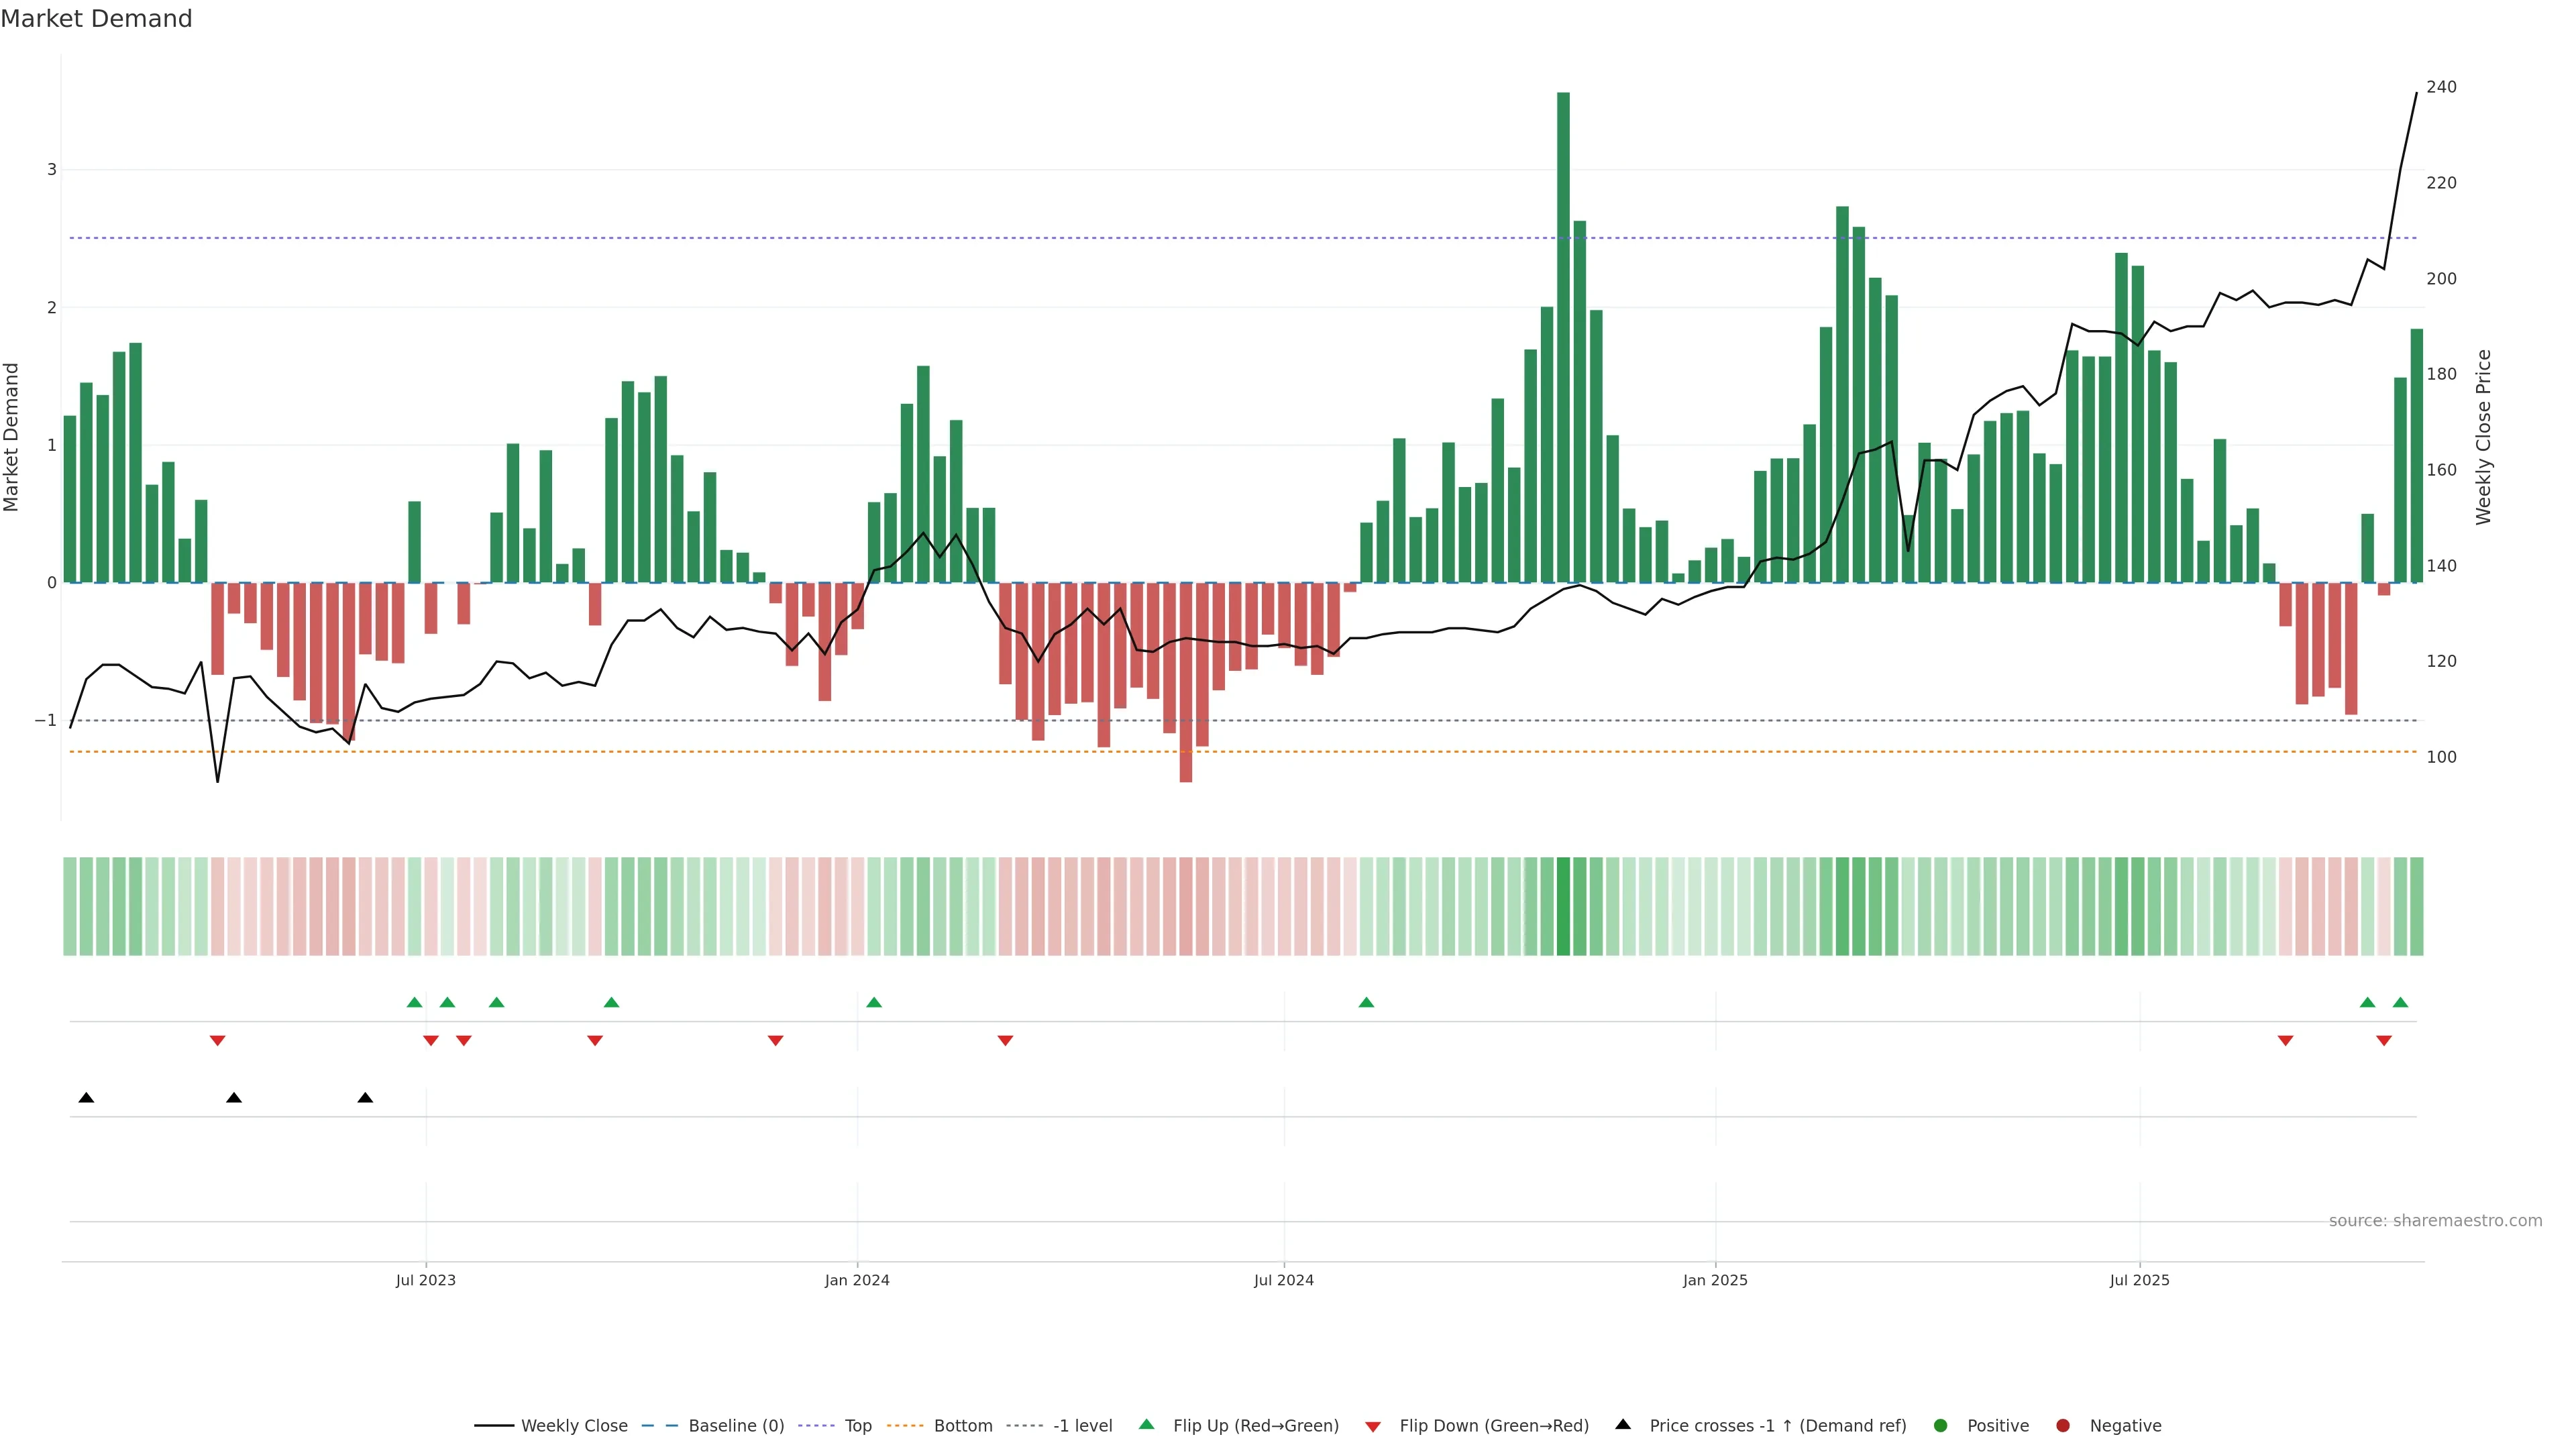Click the Jul 2024 x-axis label
2576x1449 pixels.
1284,1280
